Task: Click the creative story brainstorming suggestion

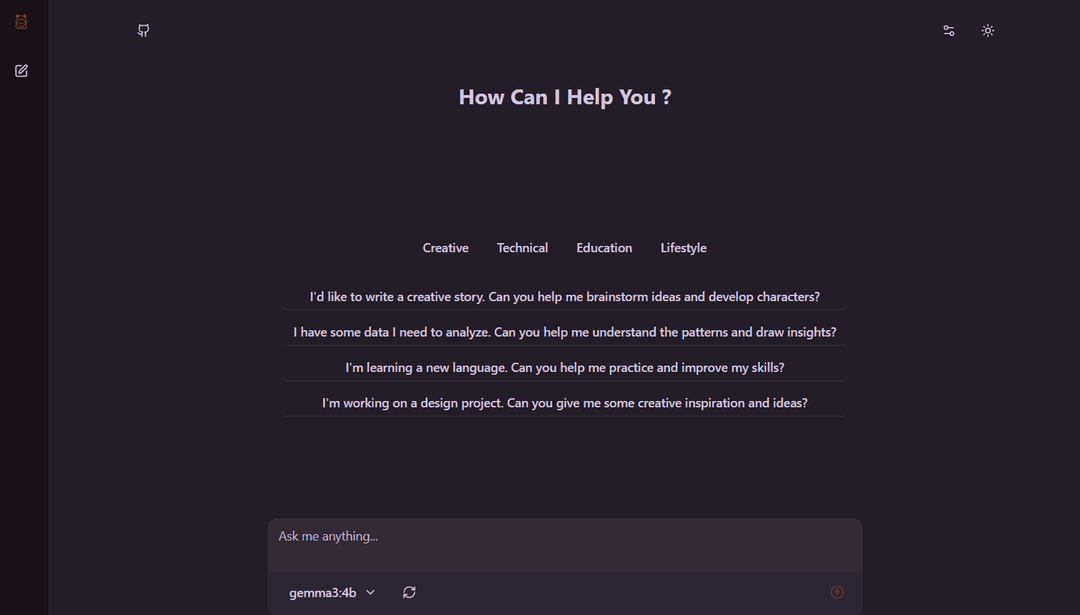Action: tap(564, 296)
